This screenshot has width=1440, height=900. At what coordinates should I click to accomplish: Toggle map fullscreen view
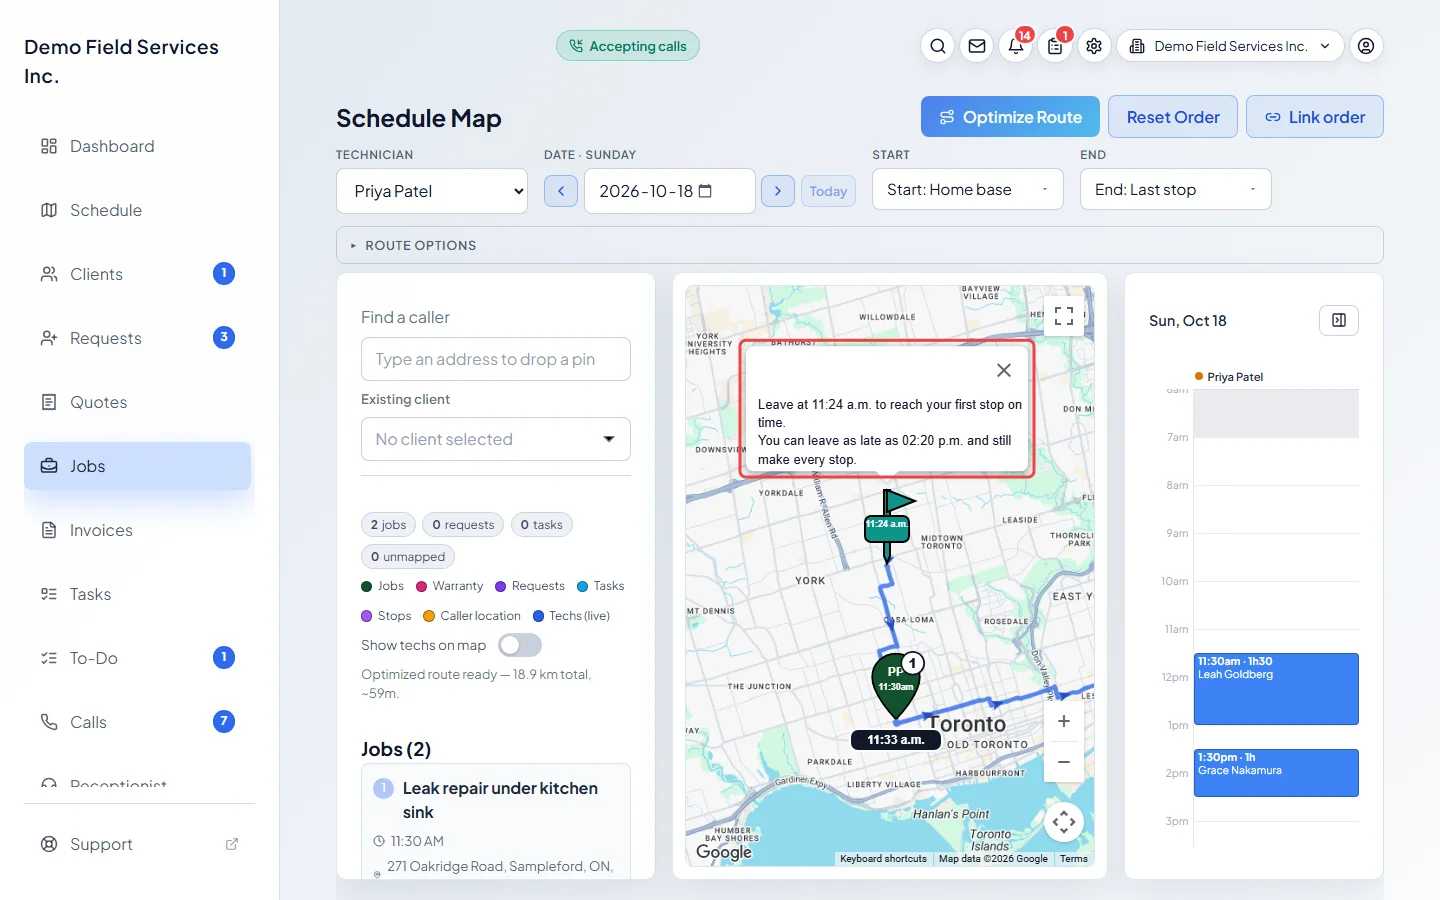click(1064, 316)
